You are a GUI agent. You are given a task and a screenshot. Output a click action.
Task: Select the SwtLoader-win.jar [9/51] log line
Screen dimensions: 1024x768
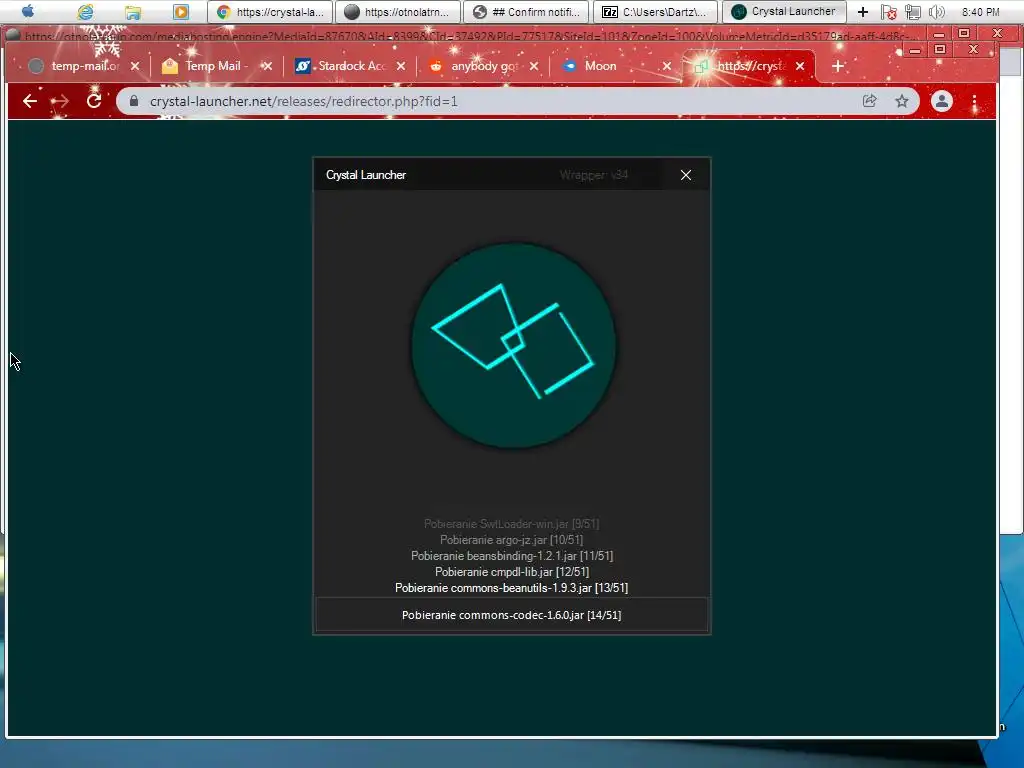(x=511, y=524)
